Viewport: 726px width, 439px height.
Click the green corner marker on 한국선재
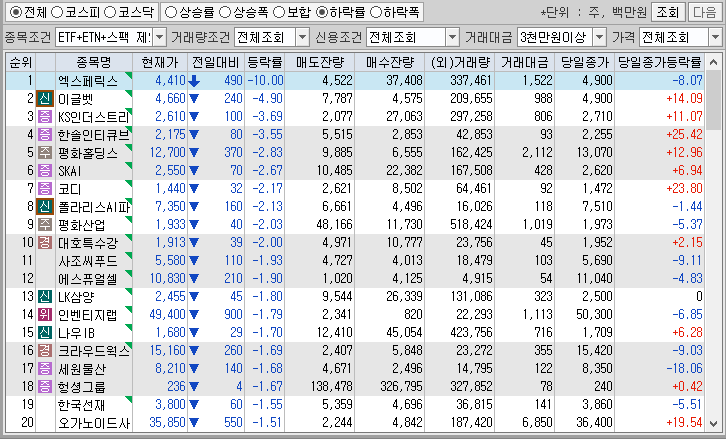tap(129, 399)
